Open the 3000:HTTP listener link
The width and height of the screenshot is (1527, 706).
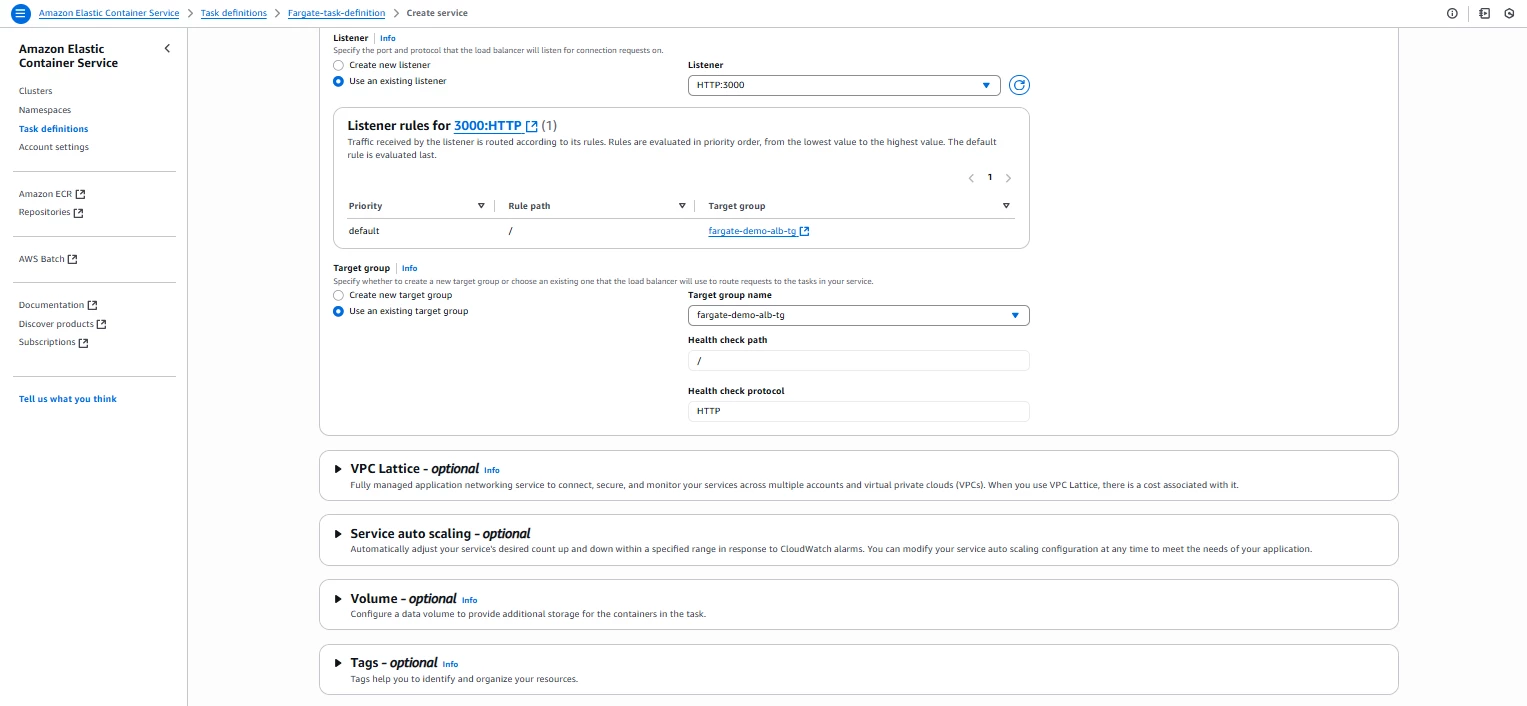(x=488, y=126)
